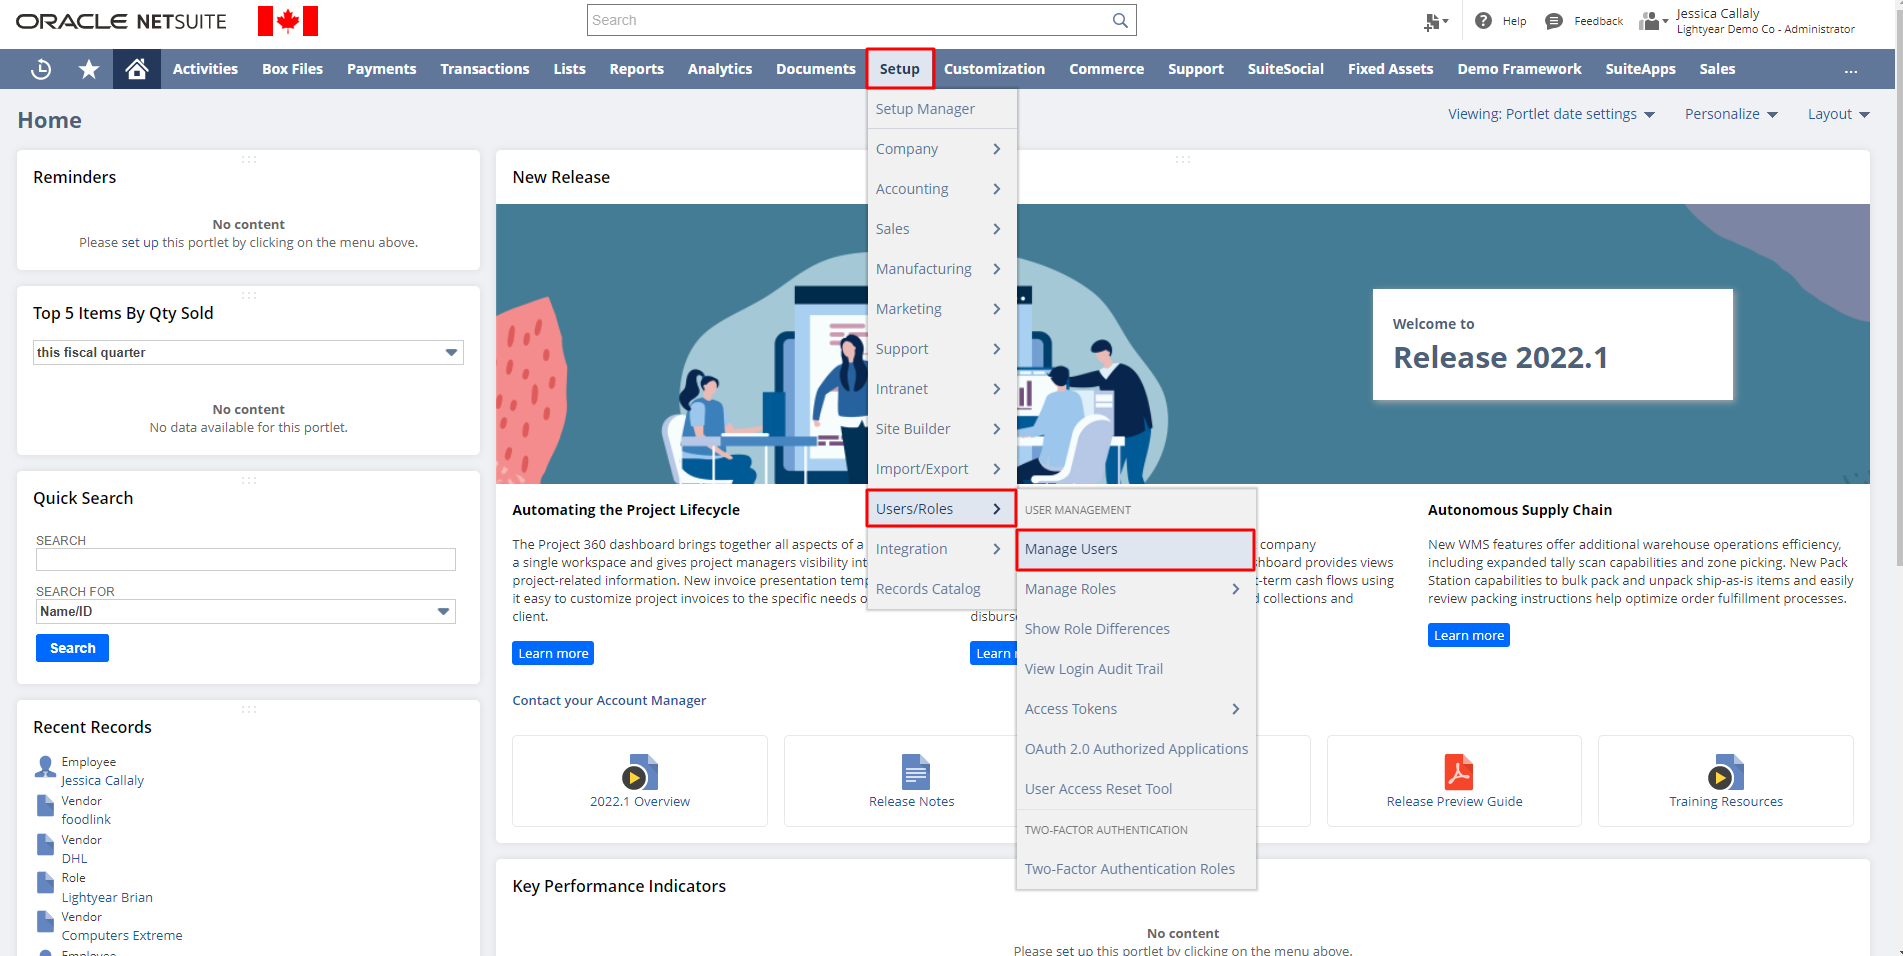Open the Setup menu

click(900, 69)
